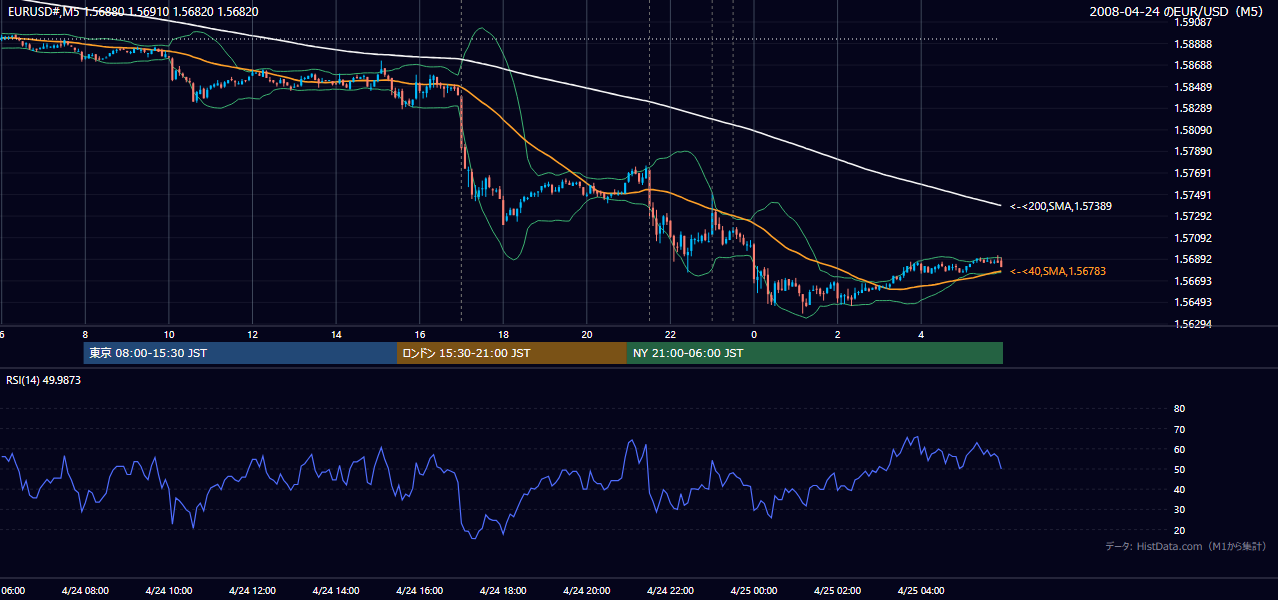Click the 4/25 00:00 date axis label
The width and height of the screenshot is (1278, 600).
(x=753, y=591)
